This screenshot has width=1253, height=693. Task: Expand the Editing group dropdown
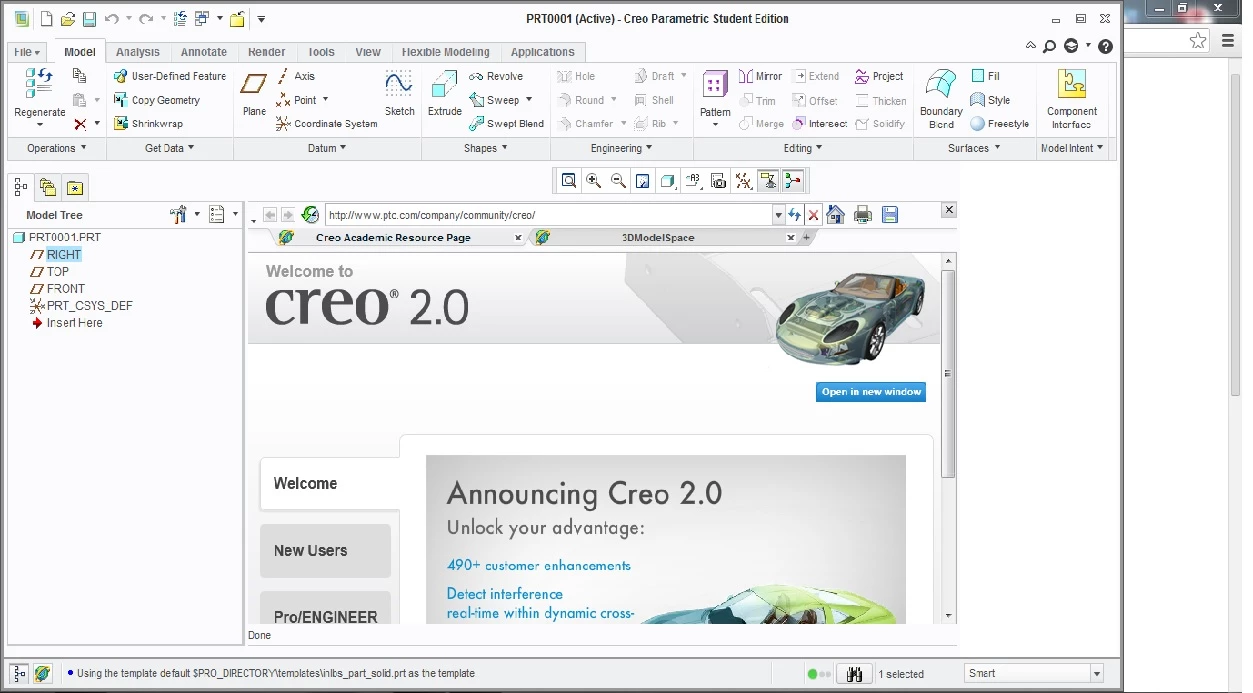pos(803,148)
